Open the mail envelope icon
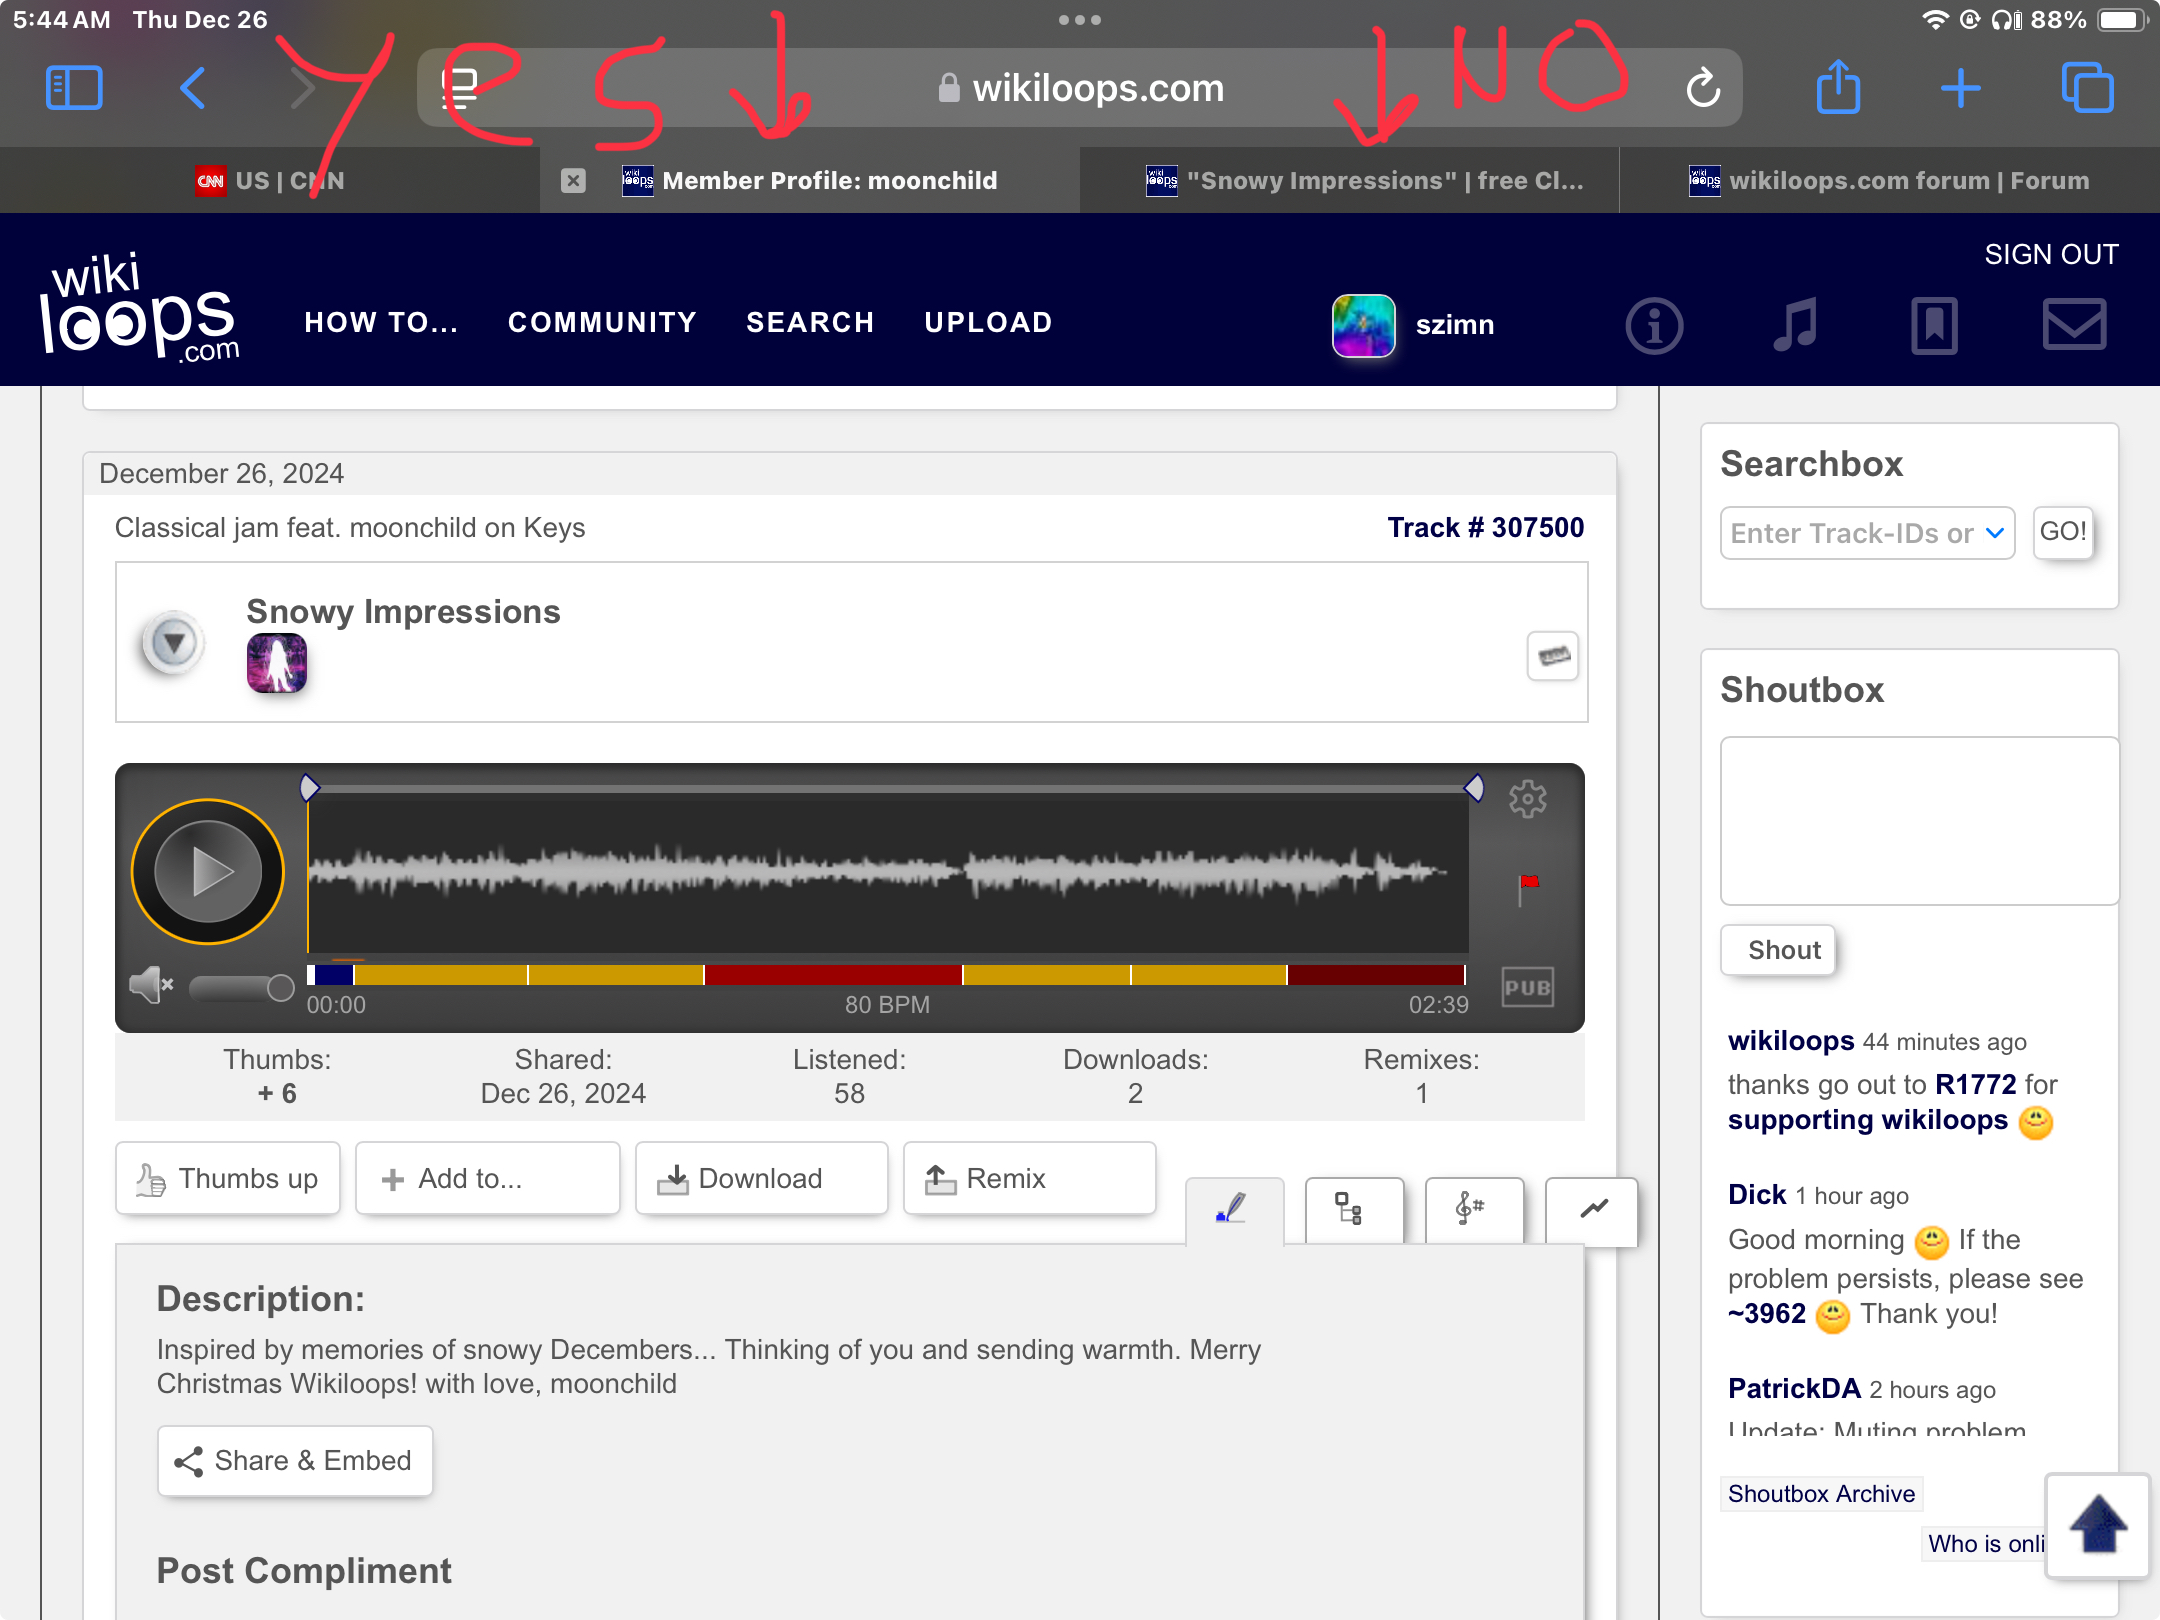The image size is (2160, 1620). tap(2074, 325)
